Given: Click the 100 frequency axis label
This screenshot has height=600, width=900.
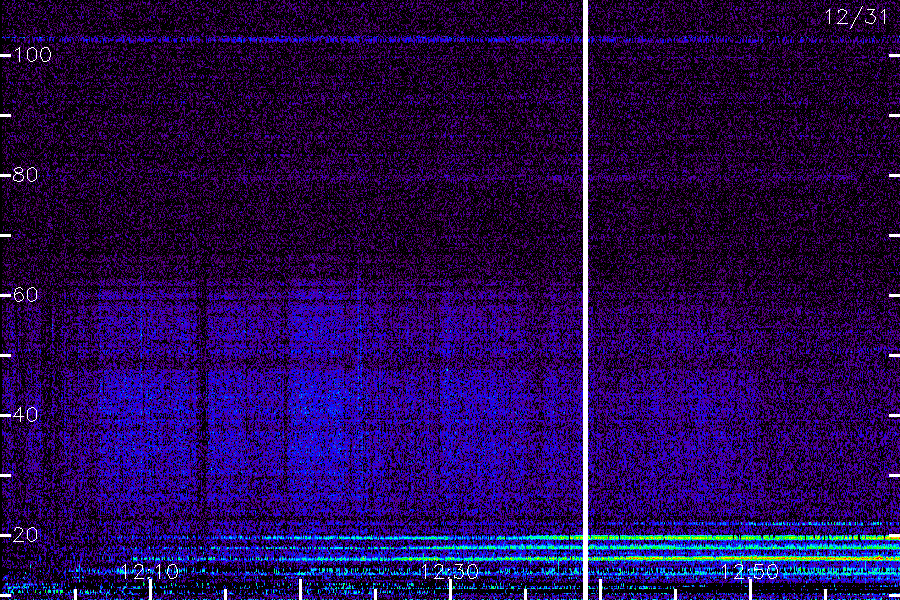Looking at the screenshot, I should (32, 55).
